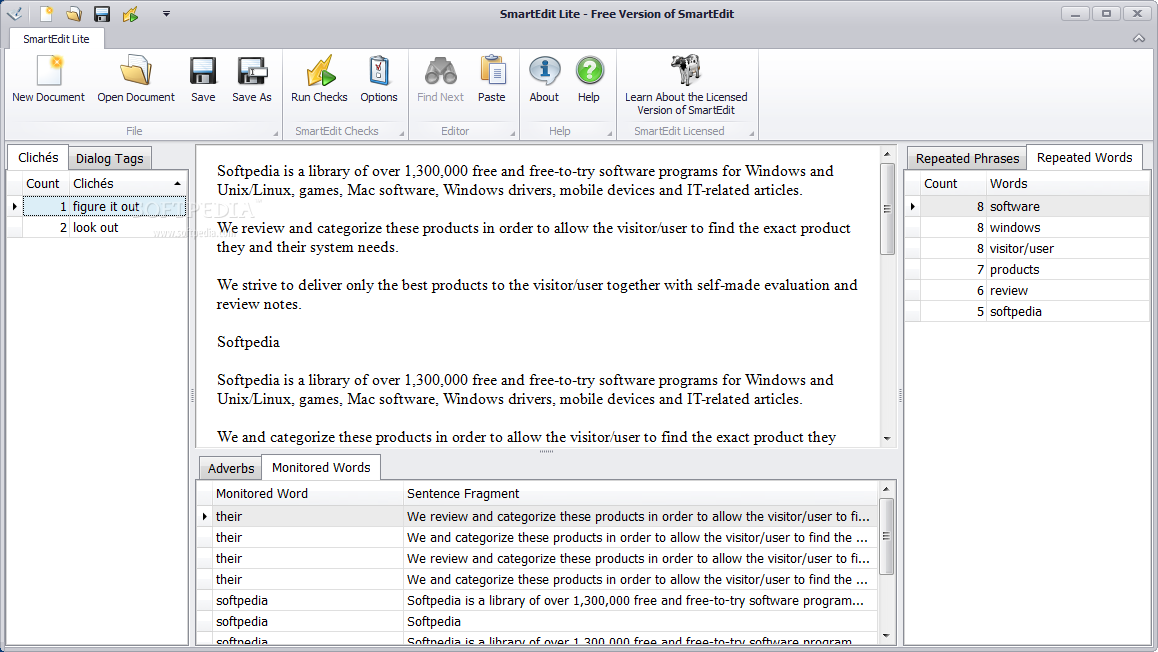This screenshot has width=1158, height=652.
Task: Select the Repeated Words tab
Action: click(x=1084, y=157)
